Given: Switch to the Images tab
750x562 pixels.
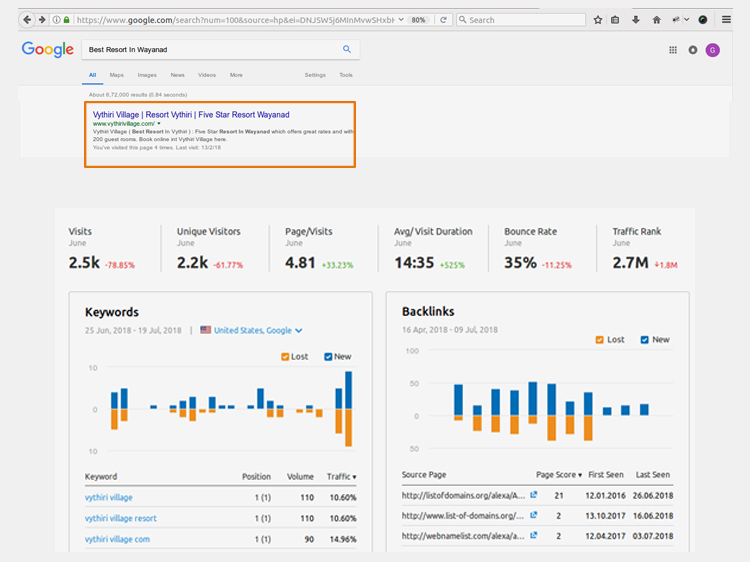Looking at the screenshot, I should coord(147,75).
